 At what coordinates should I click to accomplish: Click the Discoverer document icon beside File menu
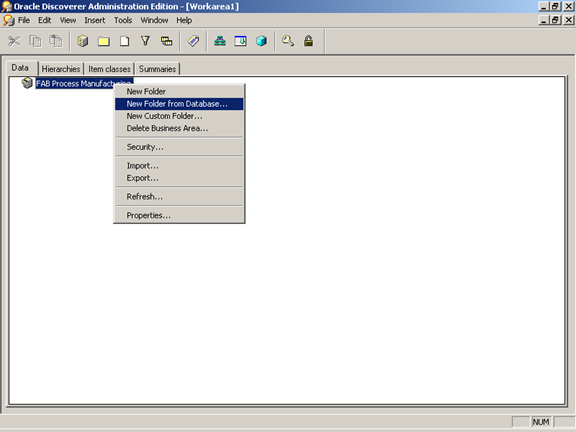8,20
